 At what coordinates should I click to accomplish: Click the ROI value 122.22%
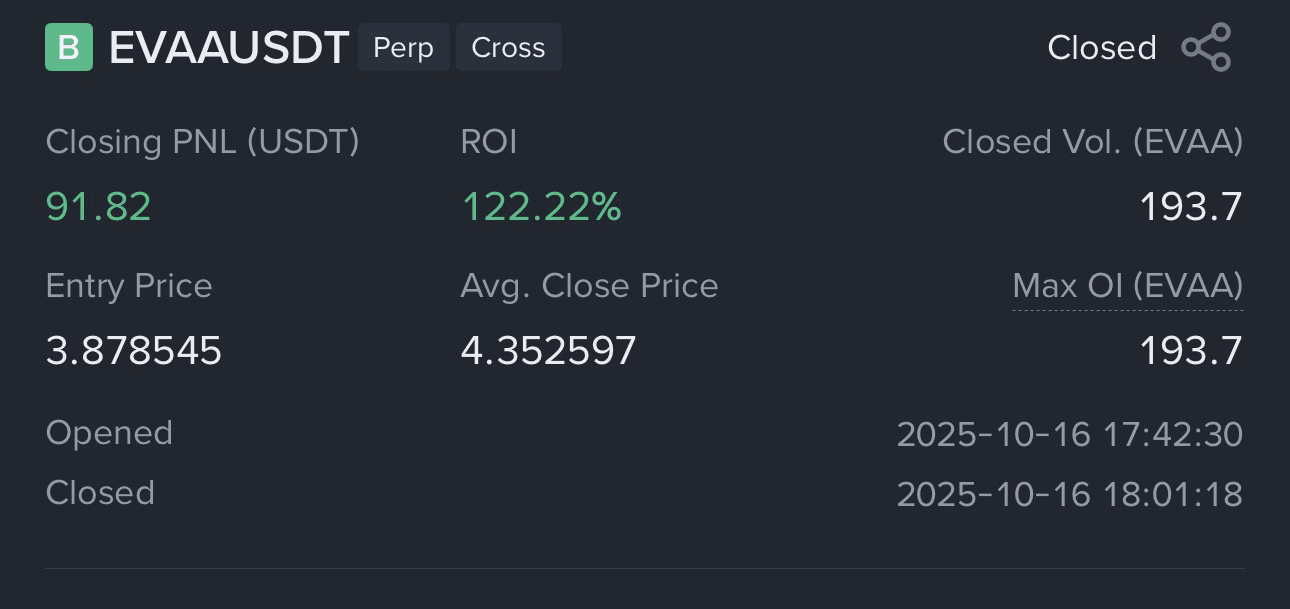click(541, 207)
